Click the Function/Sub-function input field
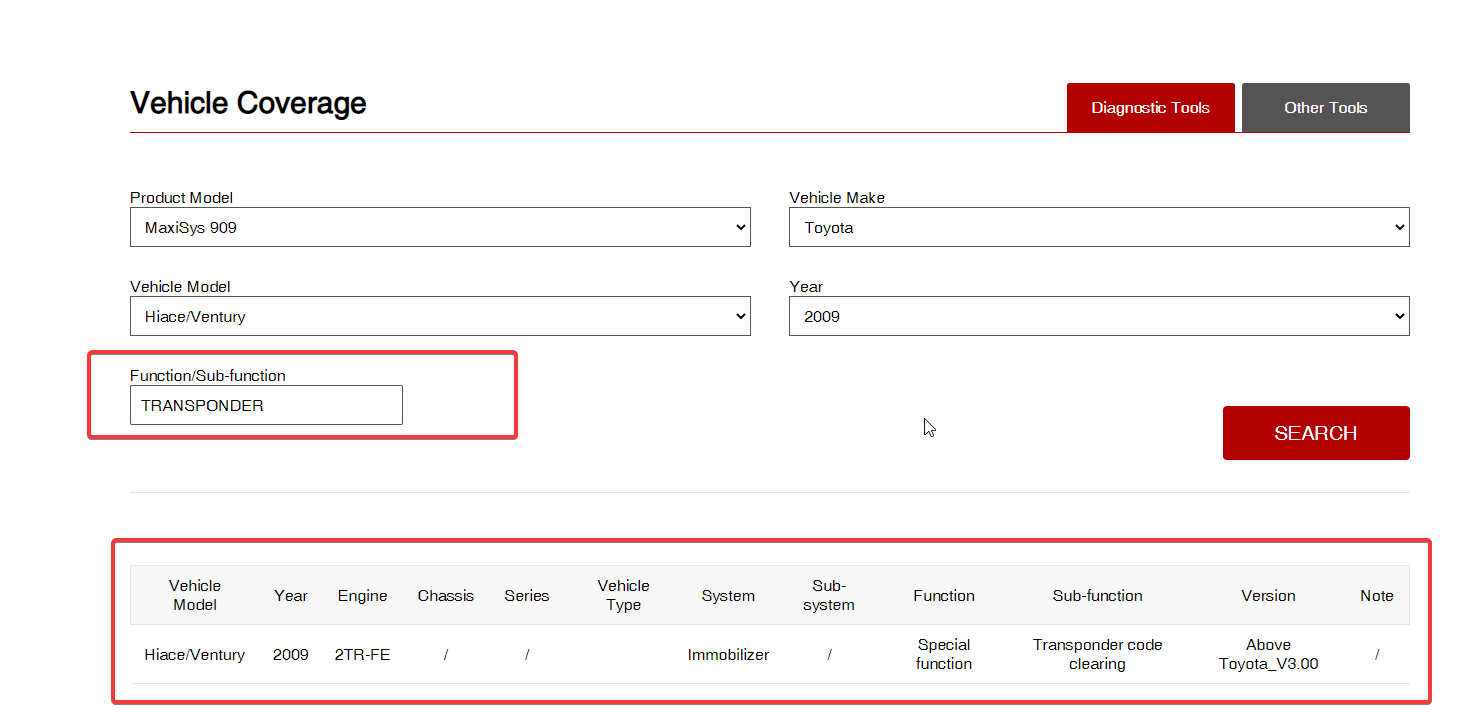The height and width of the screenshot is (723, 1459). (x=266, y=405)
